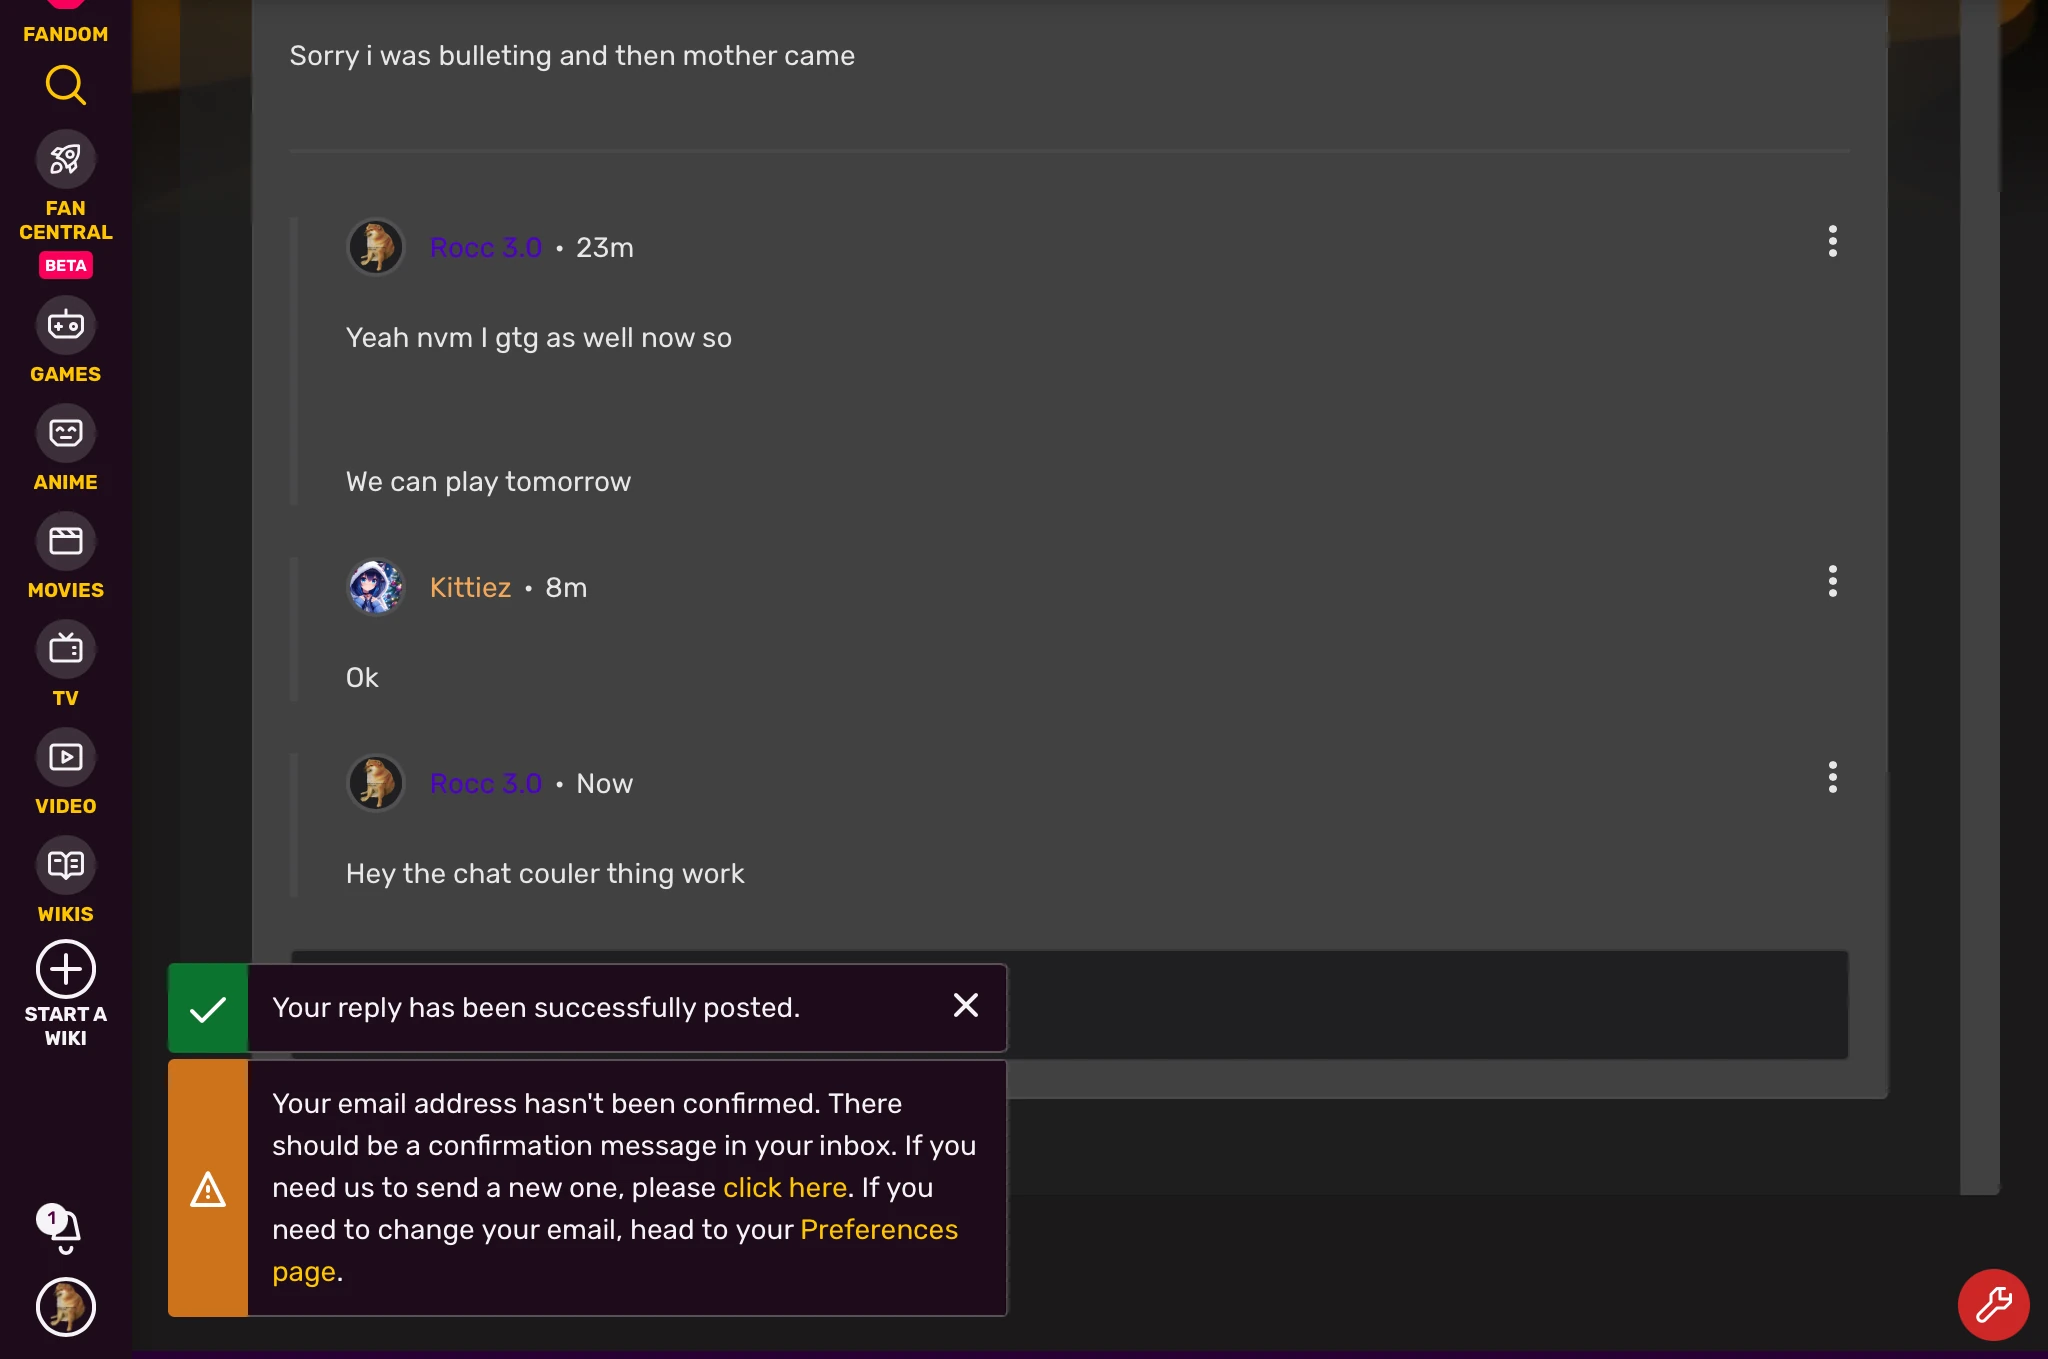Visit Kittiez's profile via username

470,587
